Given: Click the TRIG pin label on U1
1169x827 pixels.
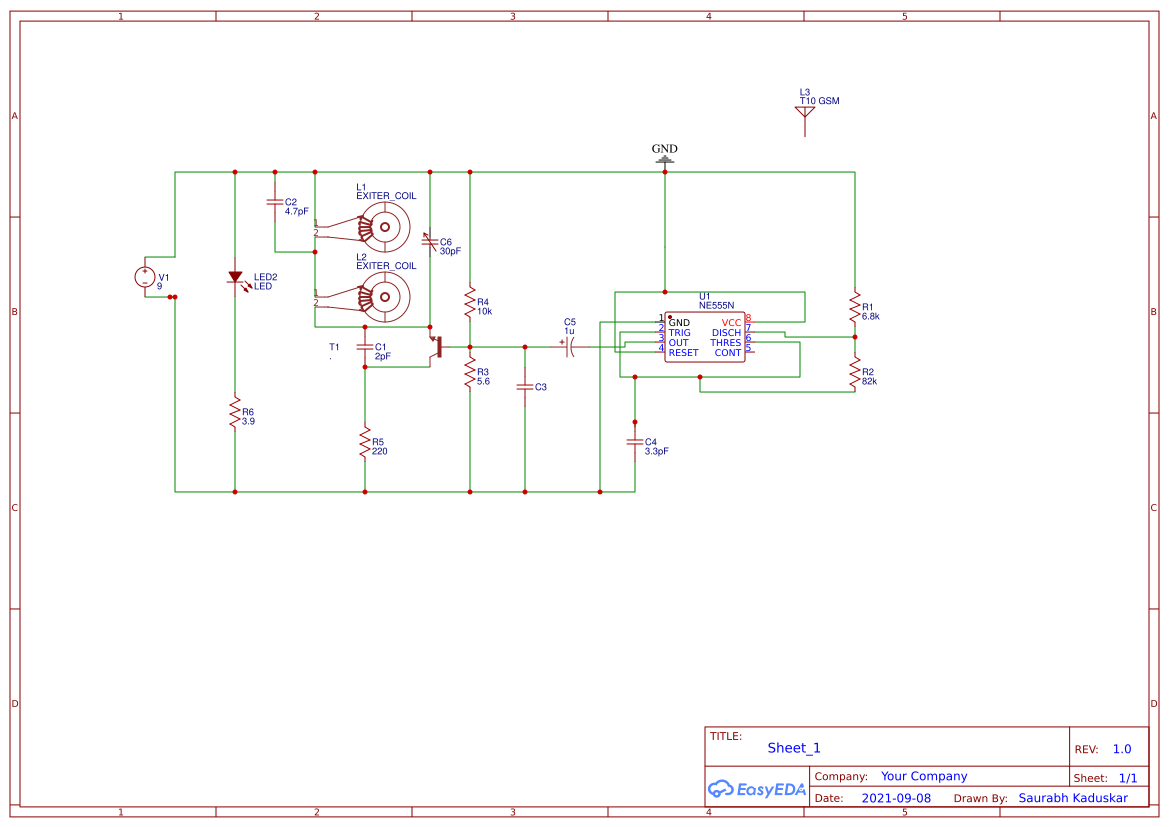Looking at the screenshot, I should click(679, 333).
